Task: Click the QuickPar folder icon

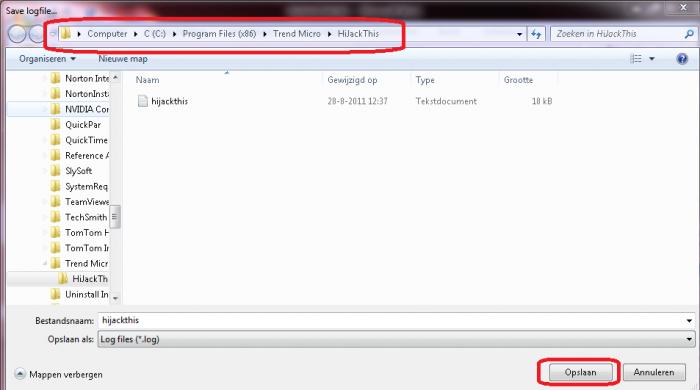Action: [x=55, y=125]
